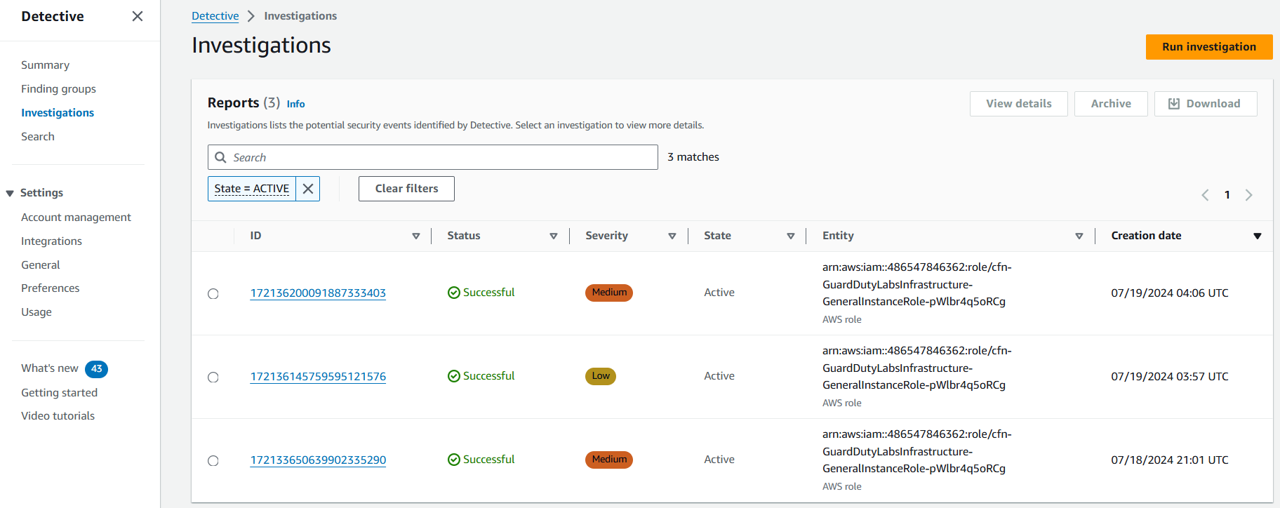
Task: Click Archive button
Action: click(1111, 104)
